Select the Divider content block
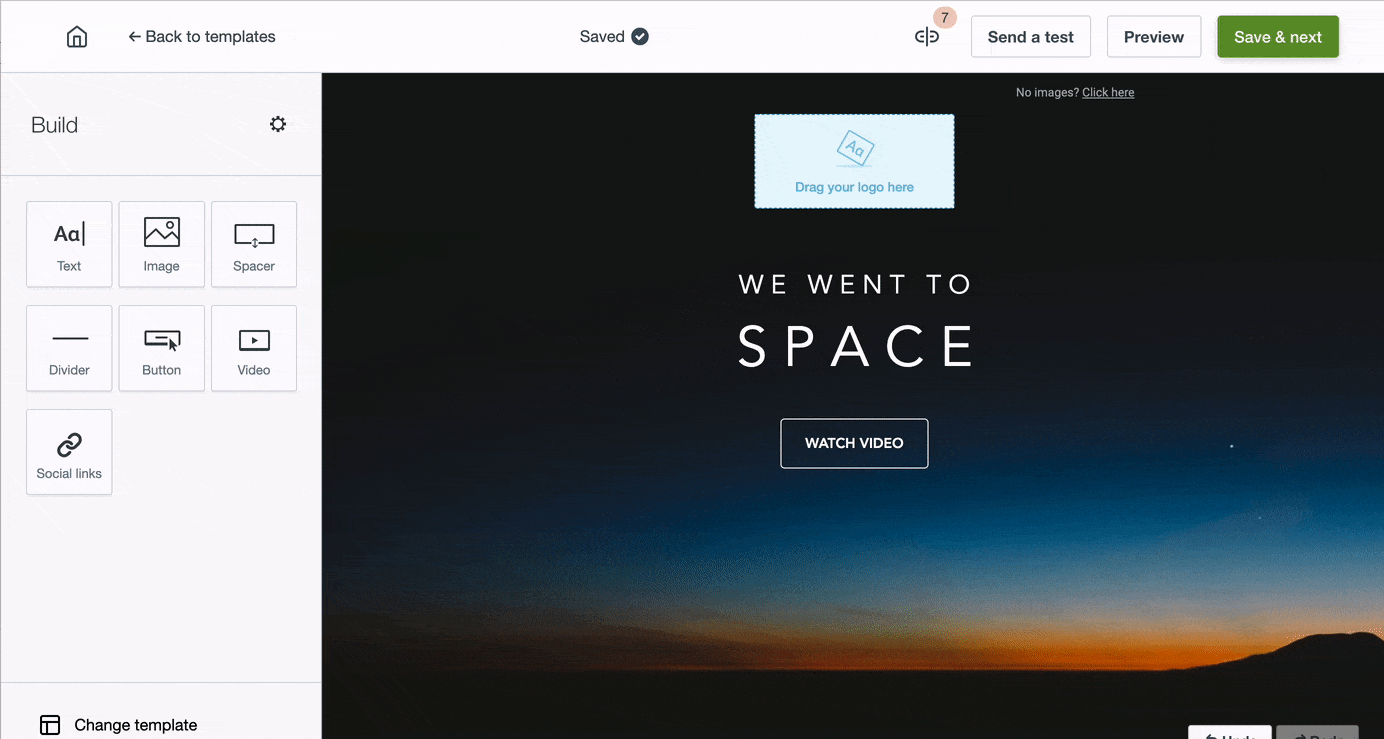The height and width of the screenshot is (739, 1384). (x=69, y=348)
